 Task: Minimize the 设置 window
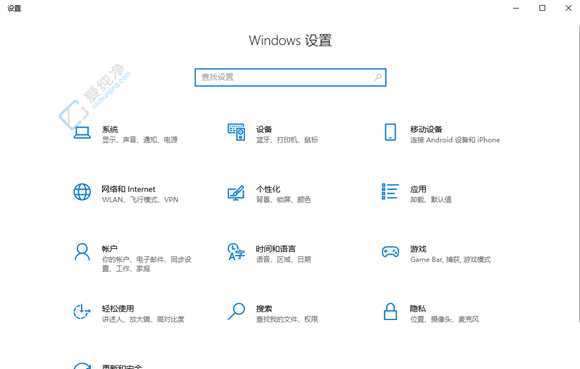516,8
